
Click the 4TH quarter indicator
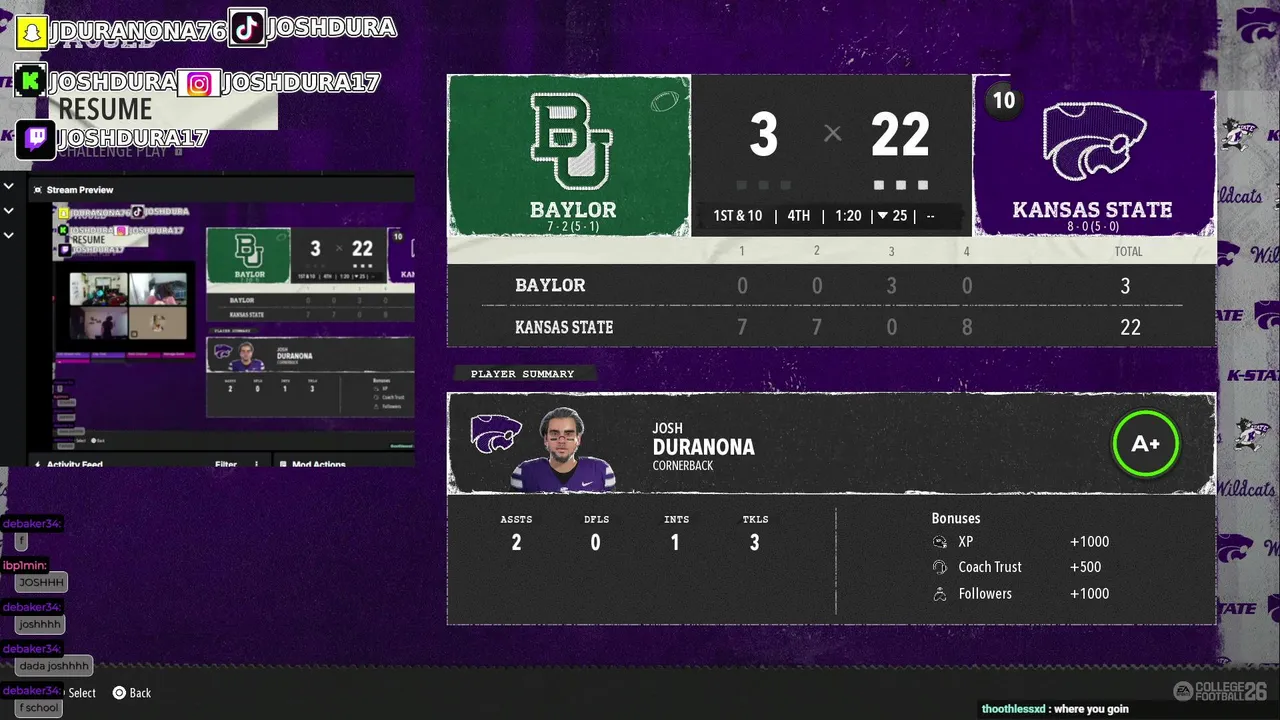(x=798, y=216)
